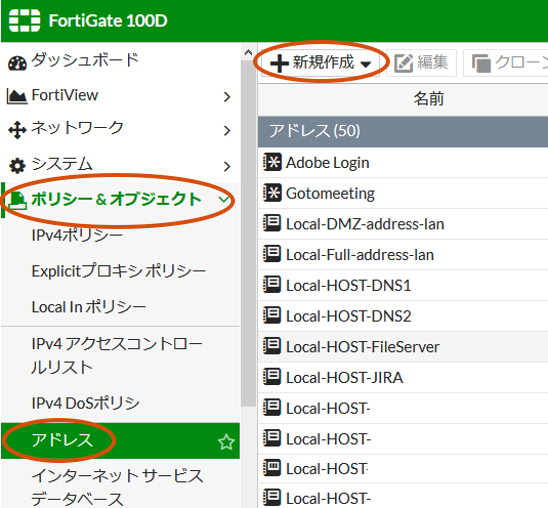The height and width of the screenshot is (508, 548).
Task: Open IPv4ポリシー page
Action: pos(120,235)
